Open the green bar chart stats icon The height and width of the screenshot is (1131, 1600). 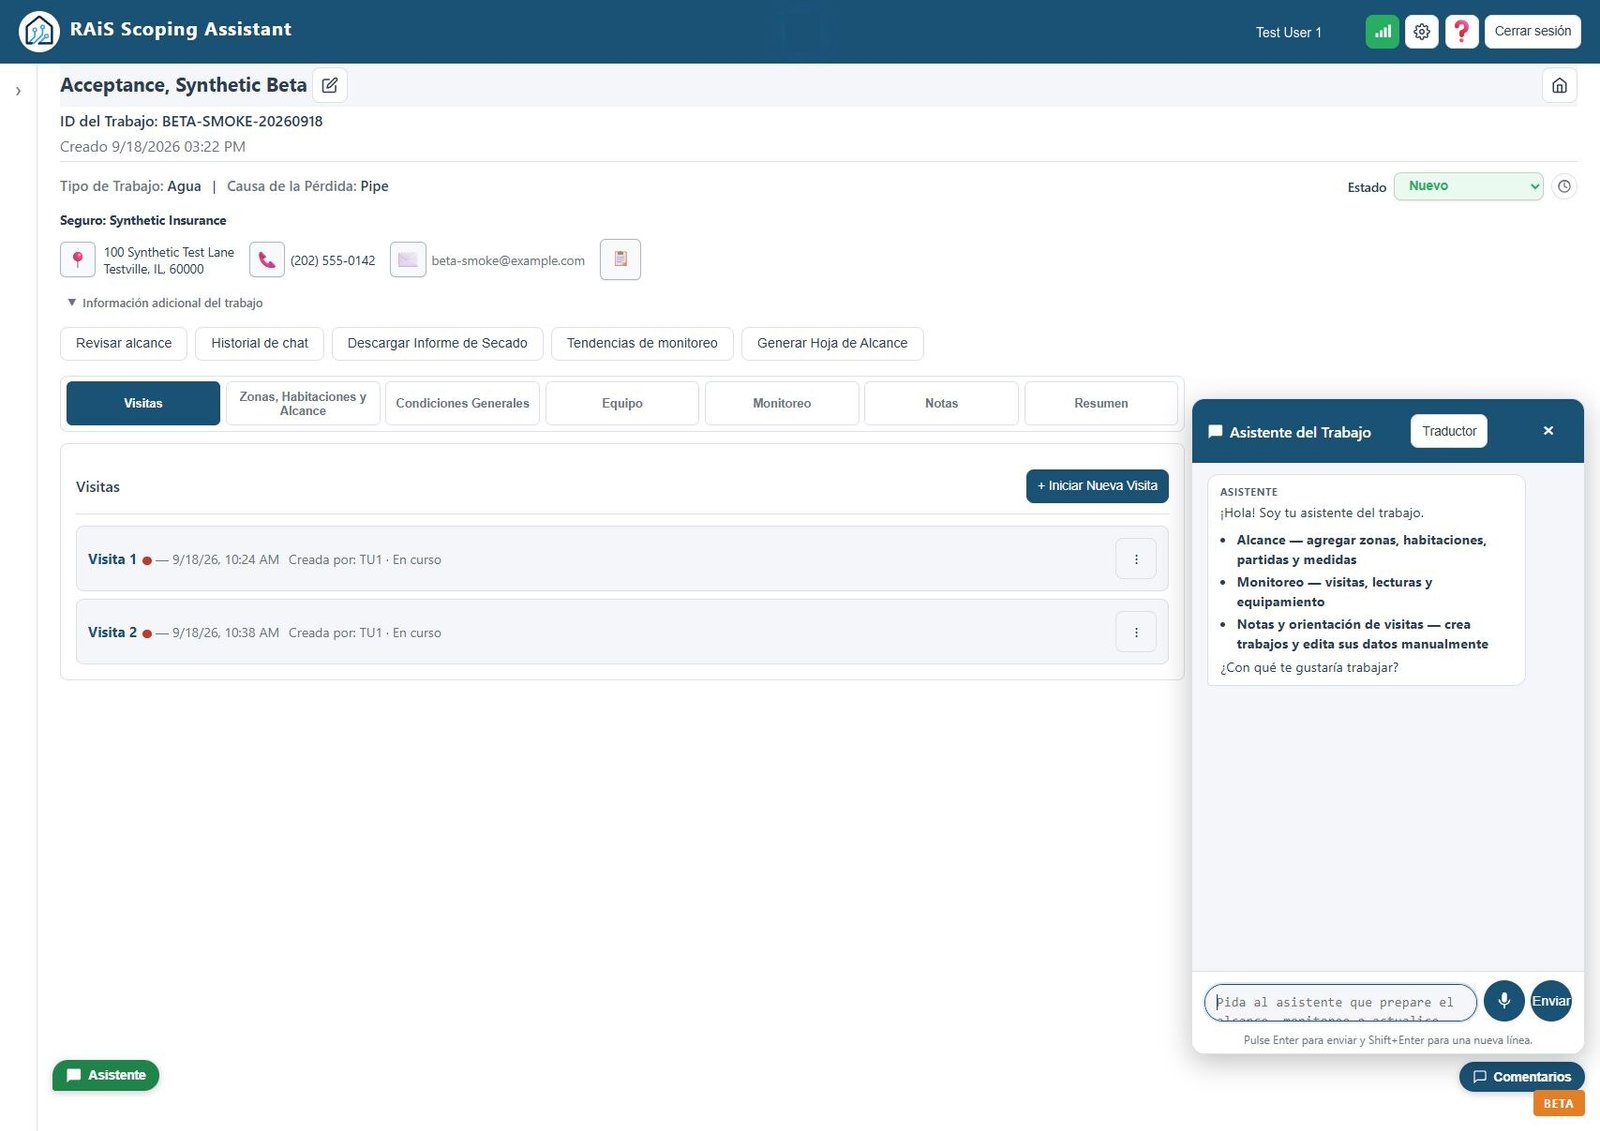pyautogui.click(x=1382, y=31)
